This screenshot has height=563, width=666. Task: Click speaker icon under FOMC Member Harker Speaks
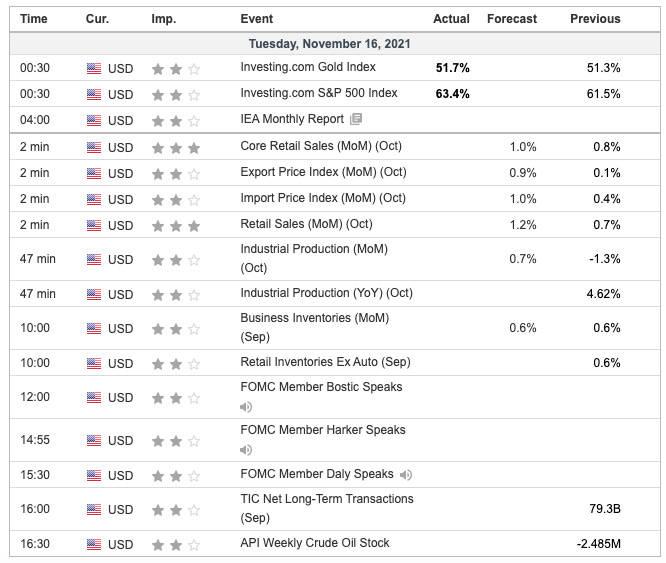click(246, 450)
